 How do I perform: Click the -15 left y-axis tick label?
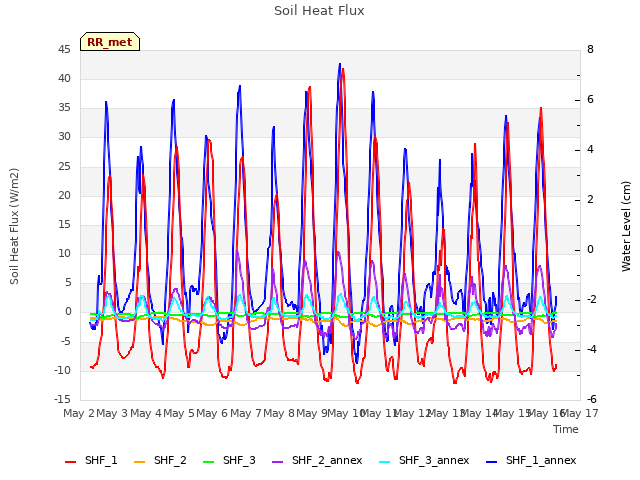(x=62, y=399)
